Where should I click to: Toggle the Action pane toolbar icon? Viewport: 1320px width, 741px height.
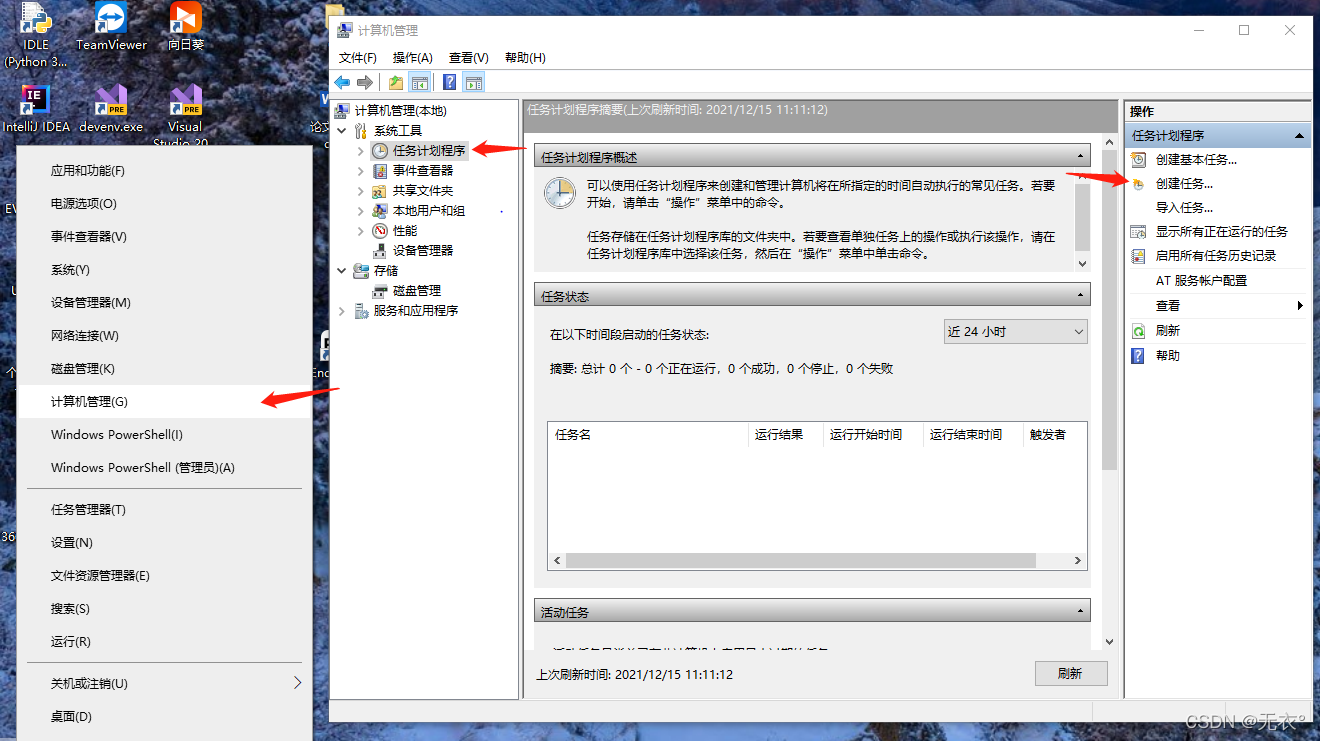pyautogui.click(x=473, y=82)
